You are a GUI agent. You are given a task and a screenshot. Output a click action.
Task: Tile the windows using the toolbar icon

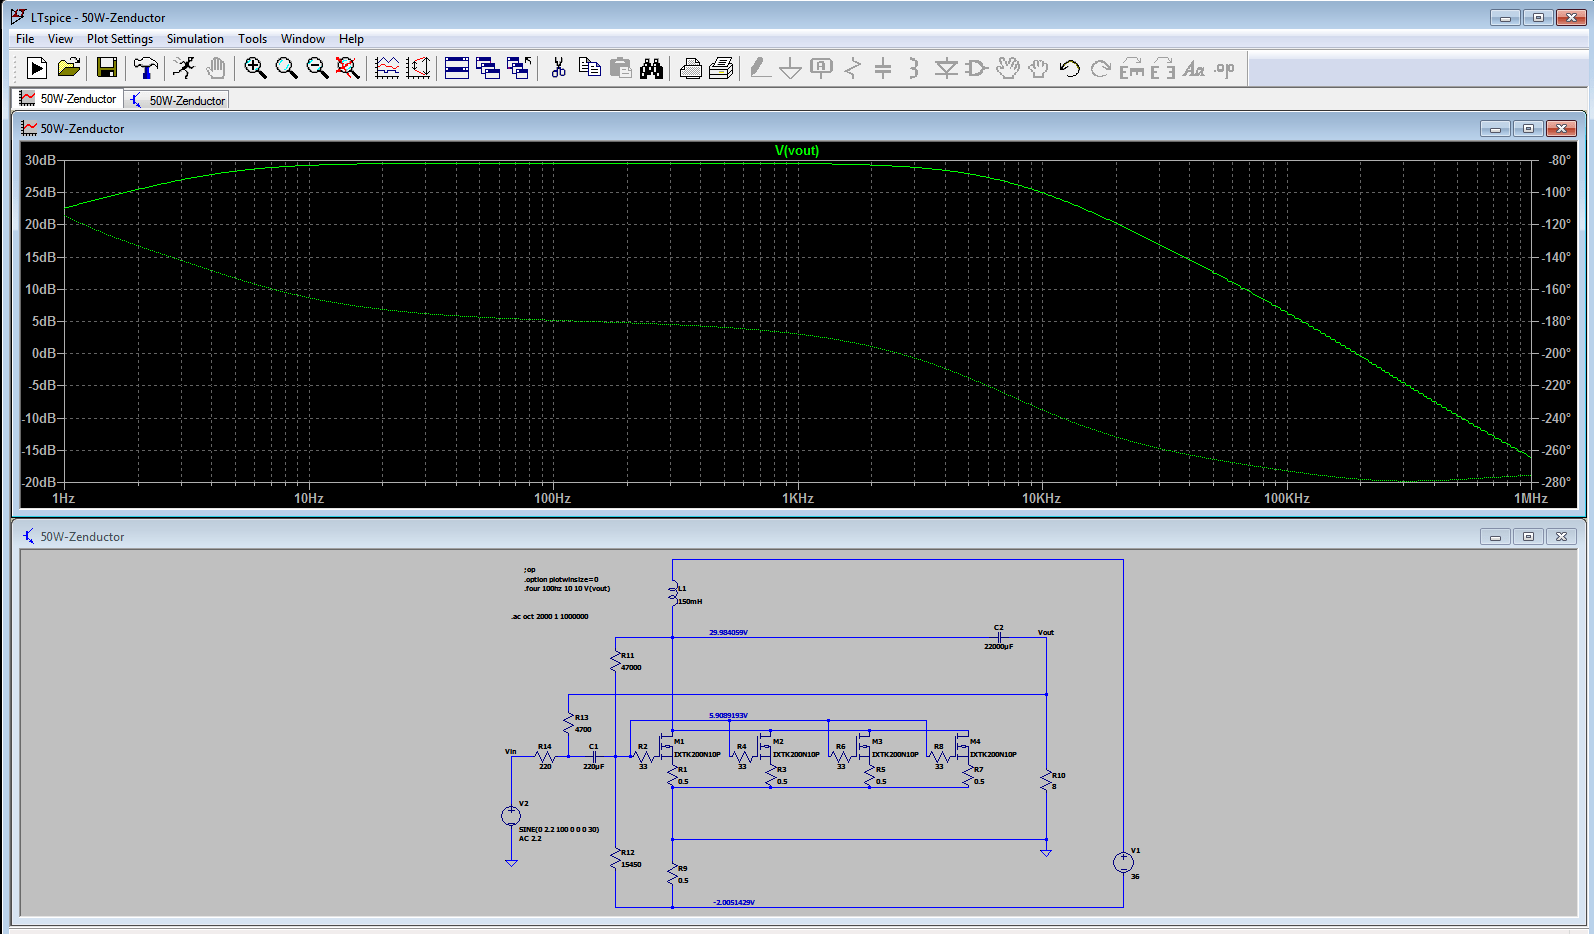[457, 68]
